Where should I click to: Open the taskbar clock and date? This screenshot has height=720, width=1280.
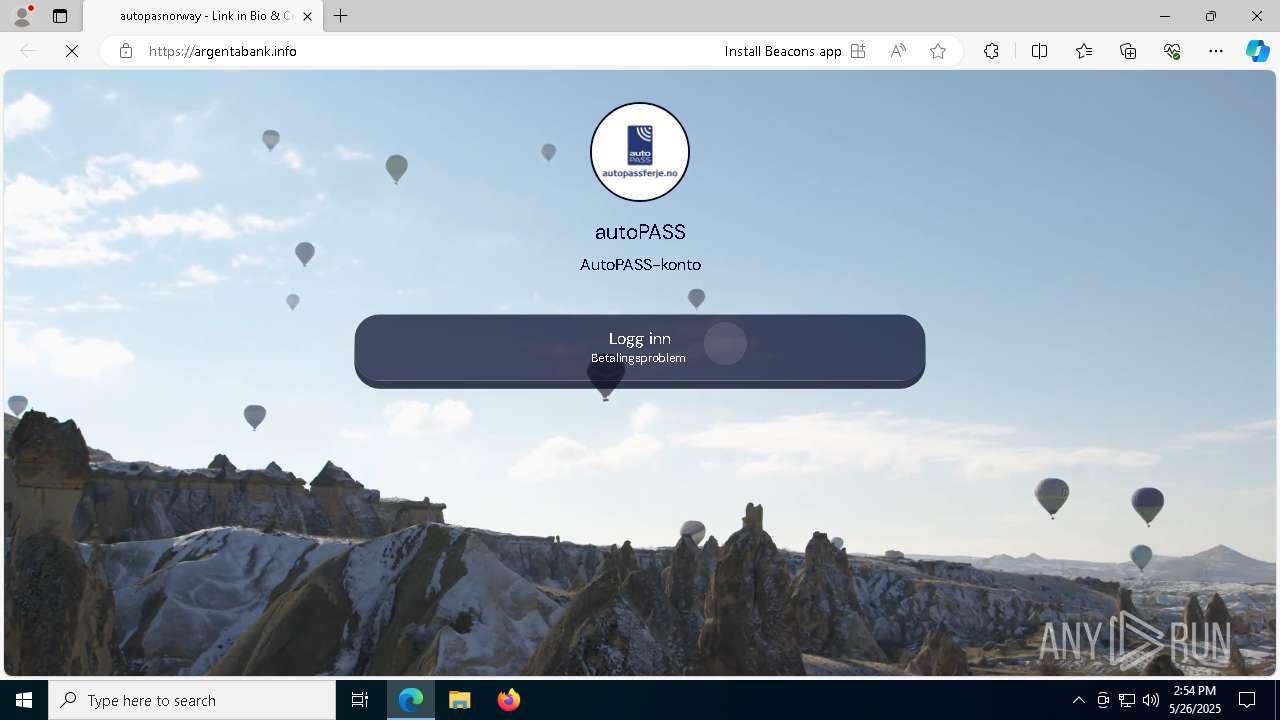tap(1196, 700)
